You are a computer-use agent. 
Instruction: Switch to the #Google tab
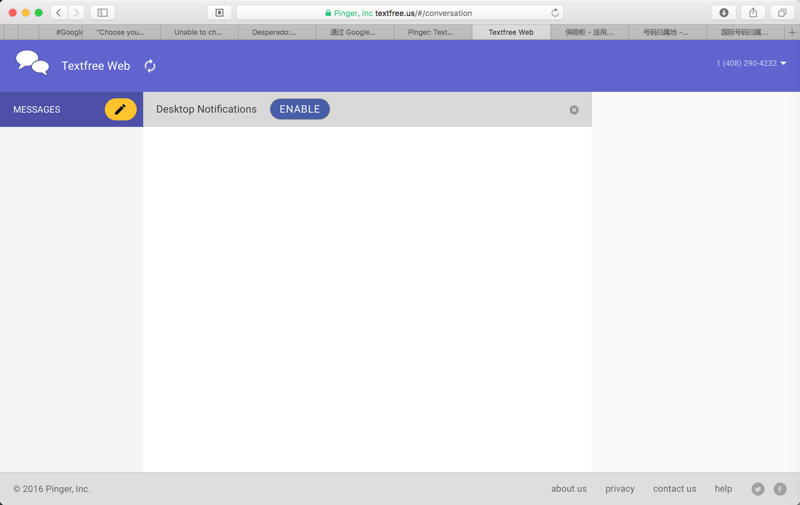(x=61, y=32)
